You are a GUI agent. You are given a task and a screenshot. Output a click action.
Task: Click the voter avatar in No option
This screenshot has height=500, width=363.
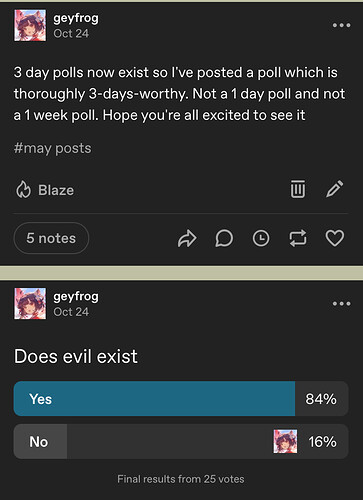[285, 441]
